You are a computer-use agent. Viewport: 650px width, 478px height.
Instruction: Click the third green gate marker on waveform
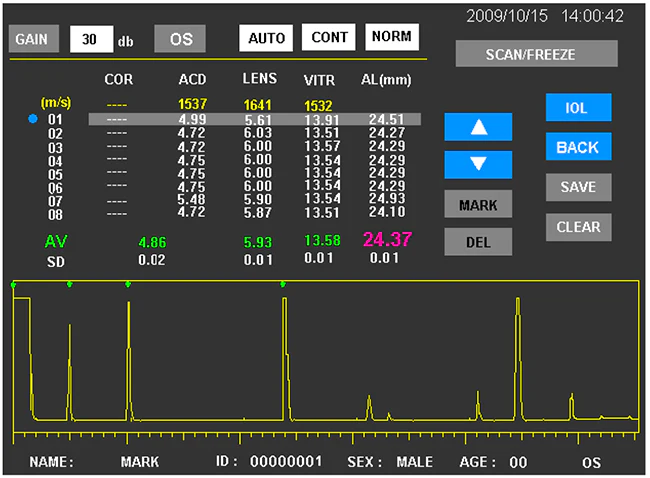point(128,284)
